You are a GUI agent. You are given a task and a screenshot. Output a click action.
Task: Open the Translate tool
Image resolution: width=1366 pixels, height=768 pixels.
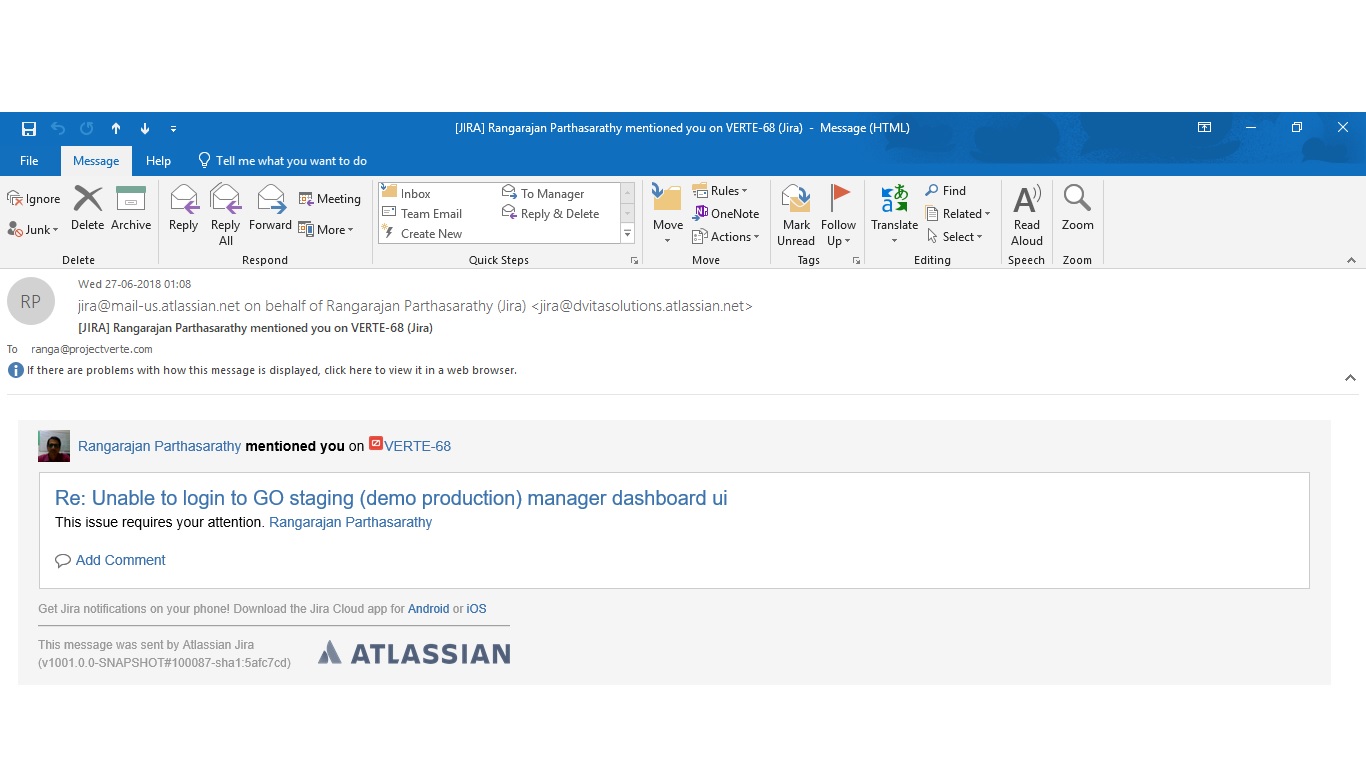(x=895, y=215)
